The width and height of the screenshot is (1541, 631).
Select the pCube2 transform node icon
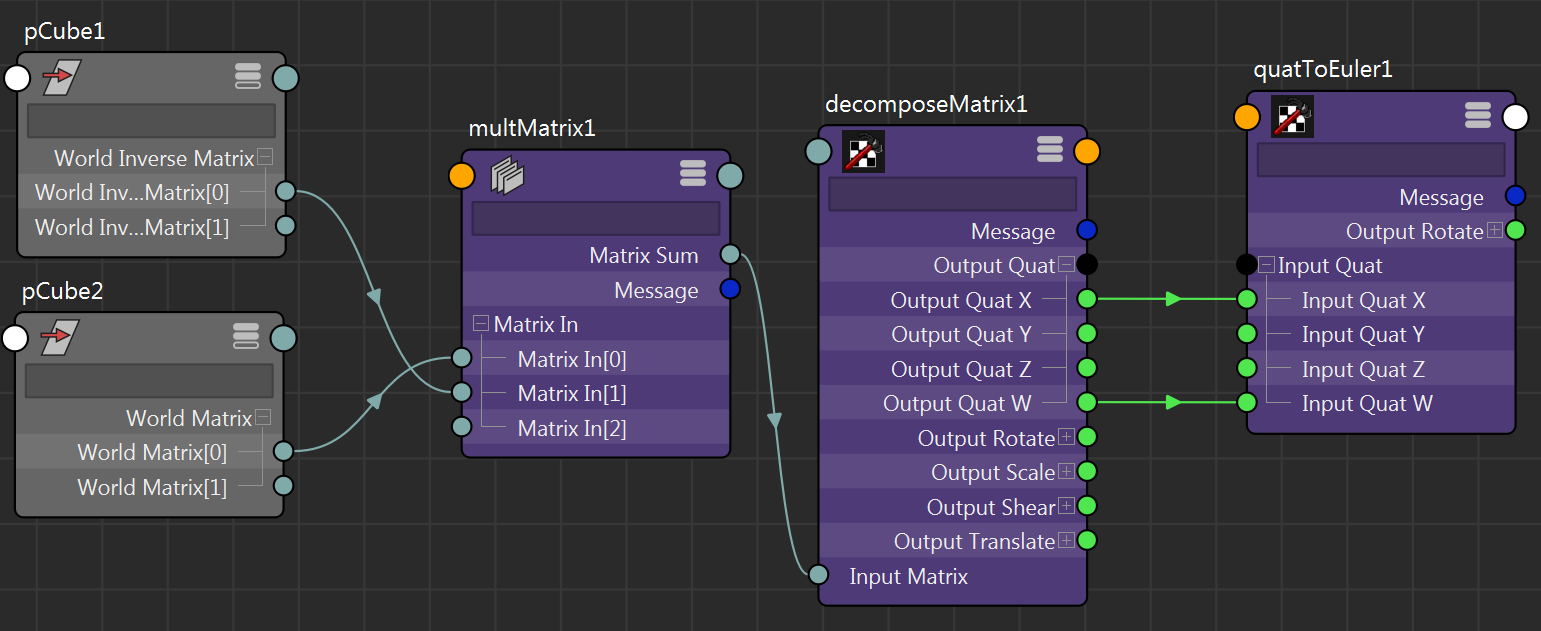point(60,338)
